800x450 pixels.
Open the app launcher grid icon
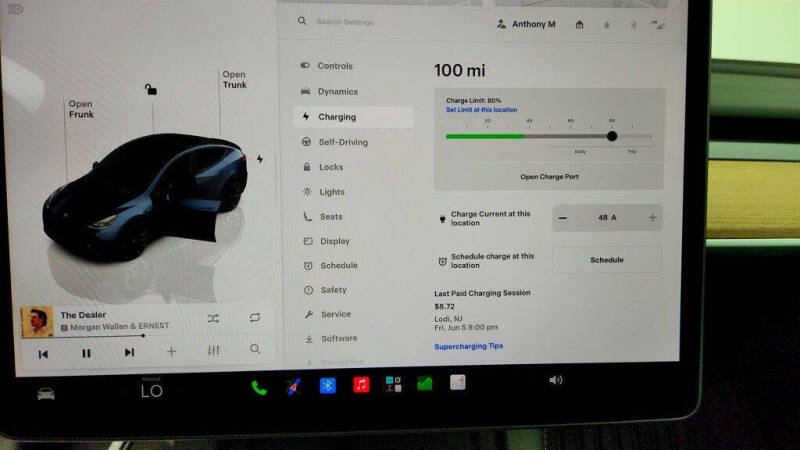(x=393, y=384)
